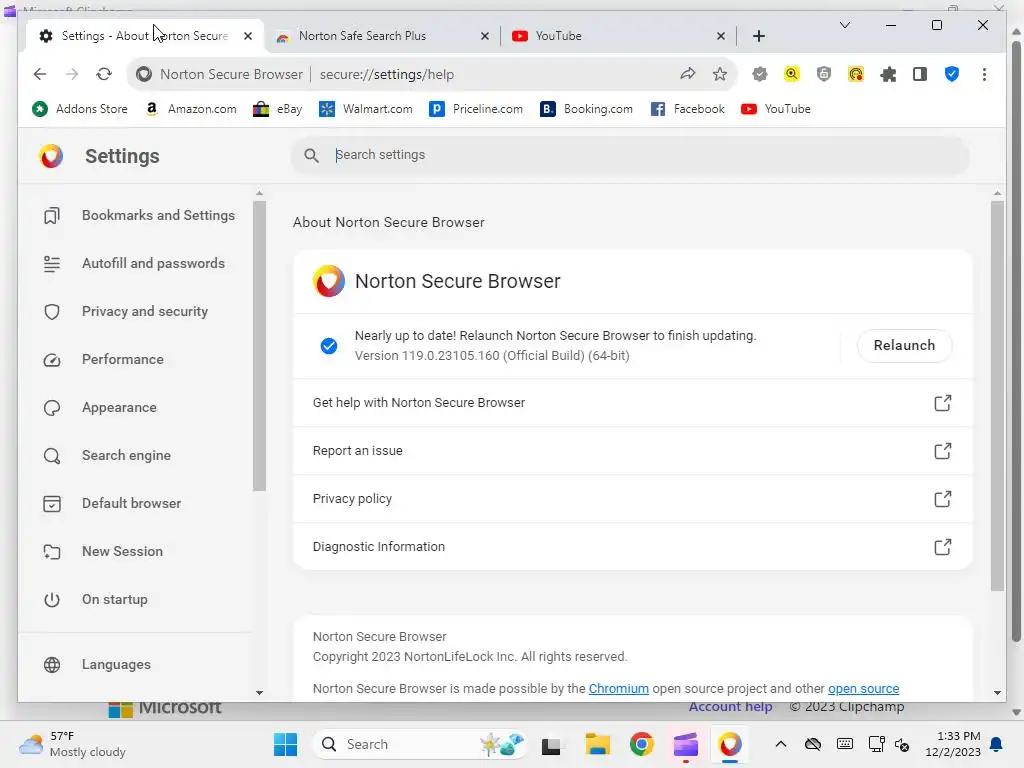
Task: Click the share icon in address bar
Action: point(688,74)
